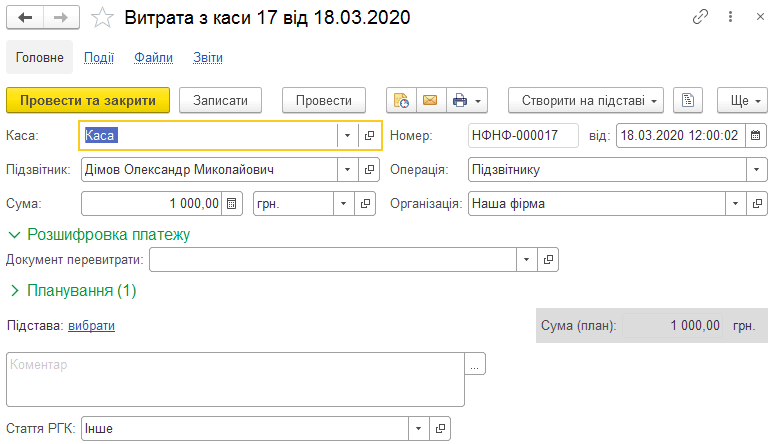The image size is (770, 444).
Task: Click the Записати button
Action: (x=220, y=100)
